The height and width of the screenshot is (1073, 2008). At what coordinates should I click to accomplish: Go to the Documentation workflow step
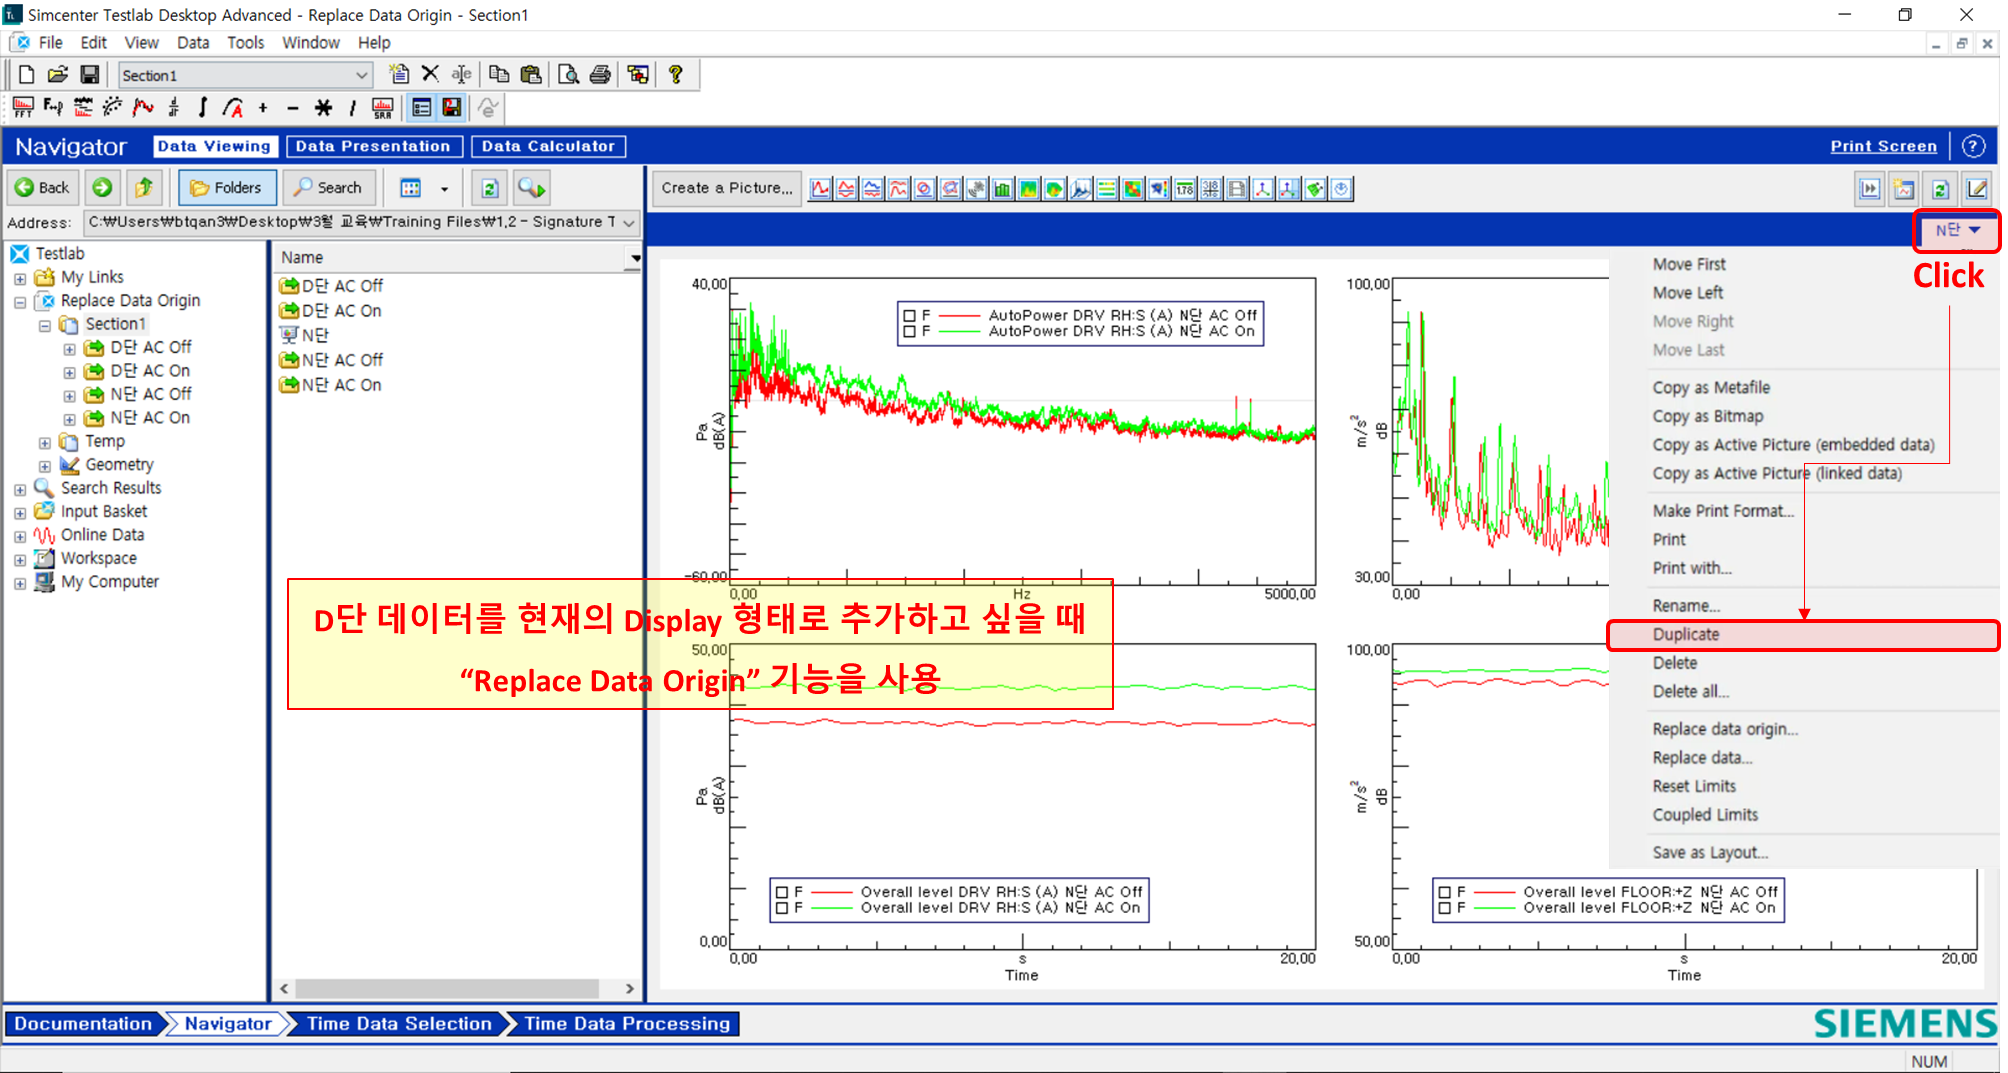(83, 1024)
